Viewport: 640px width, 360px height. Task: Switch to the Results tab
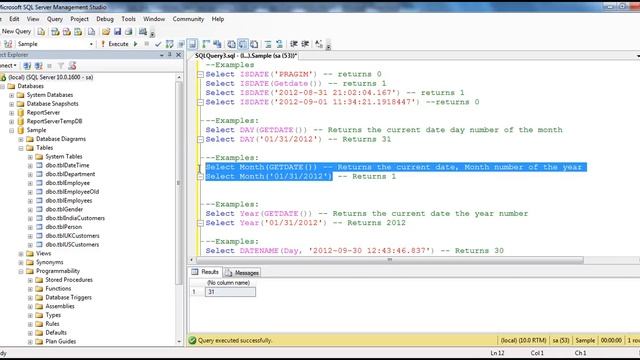(x=205, y=272)
